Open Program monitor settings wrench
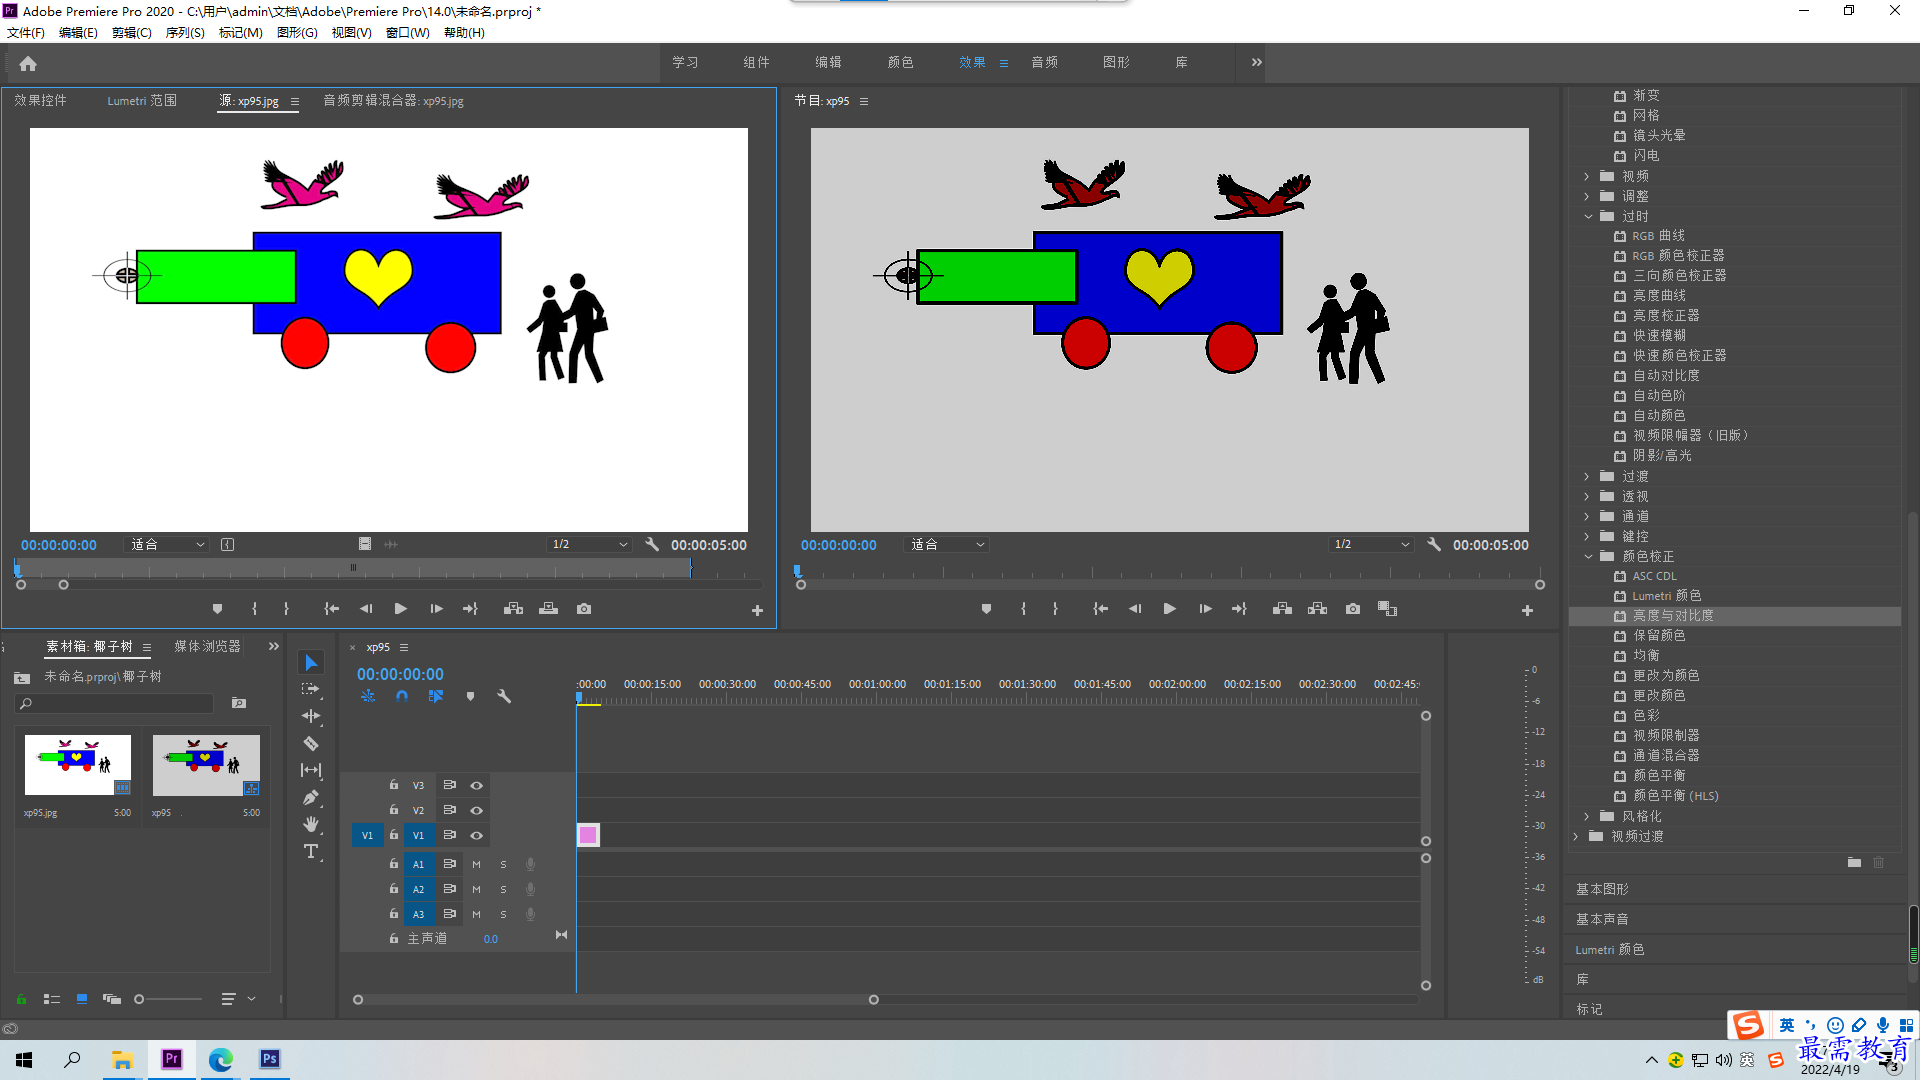Viewport: 1920px width, 1080px height. coord(1434,544)
